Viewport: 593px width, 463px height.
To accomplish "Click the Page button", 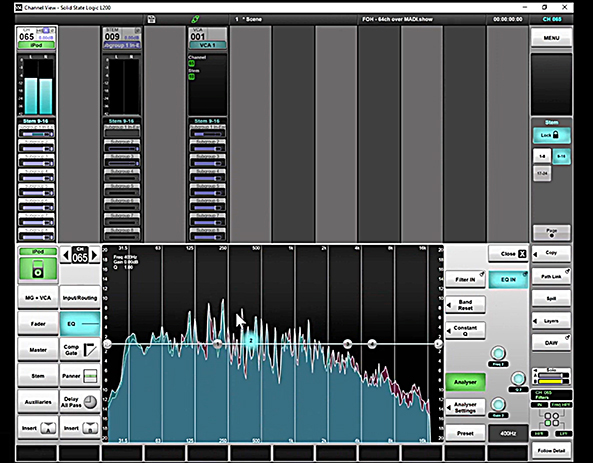I will 551,232.
